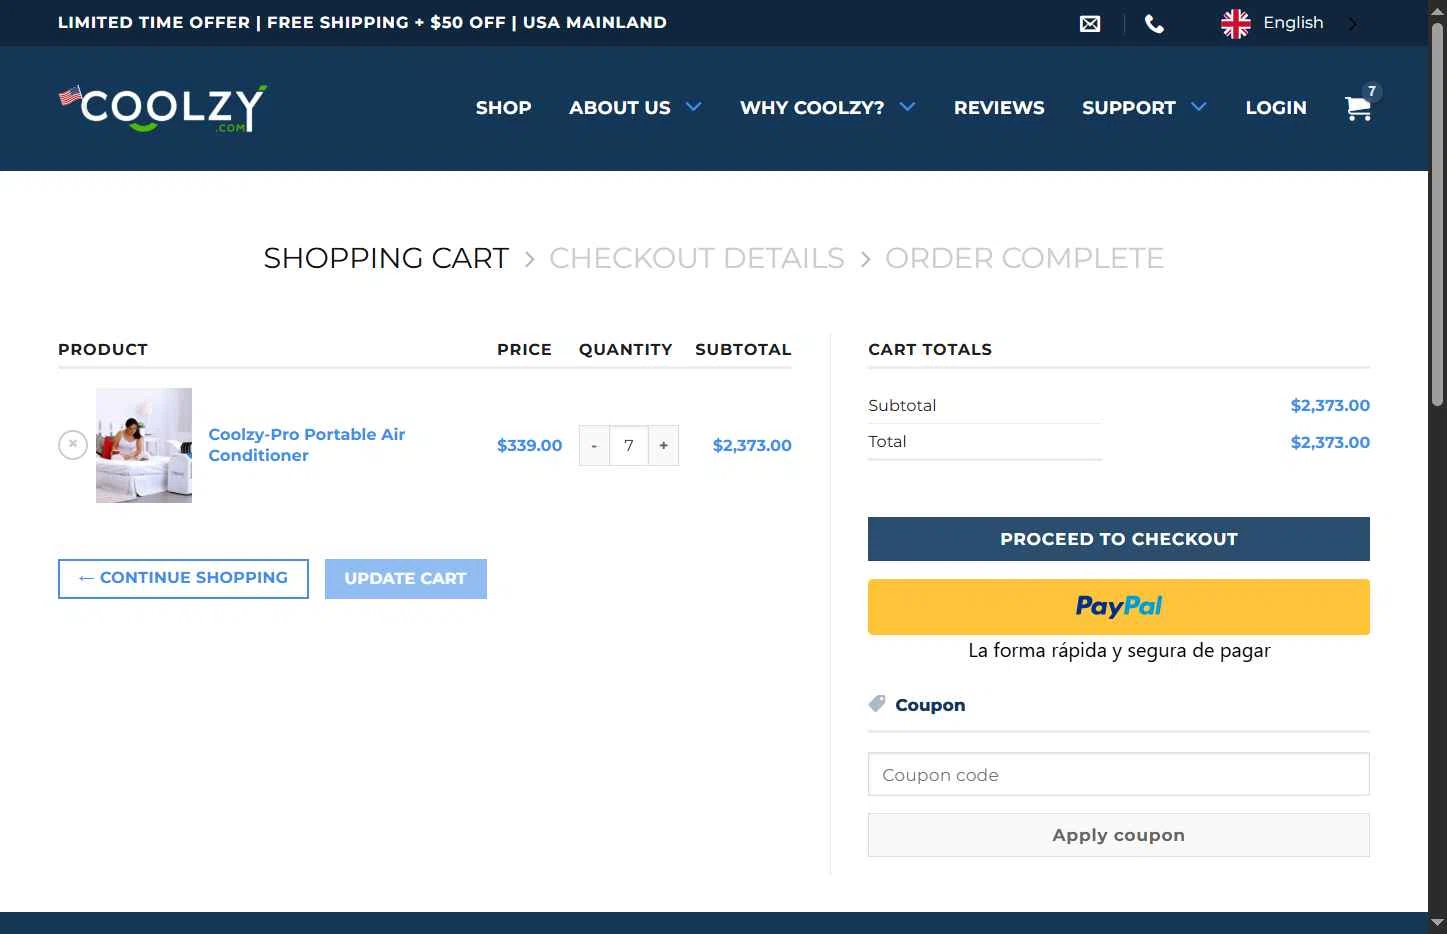Click the $339.00 price text
Image resolution: width=1447 pixels, height=934 pixels.
529,446
